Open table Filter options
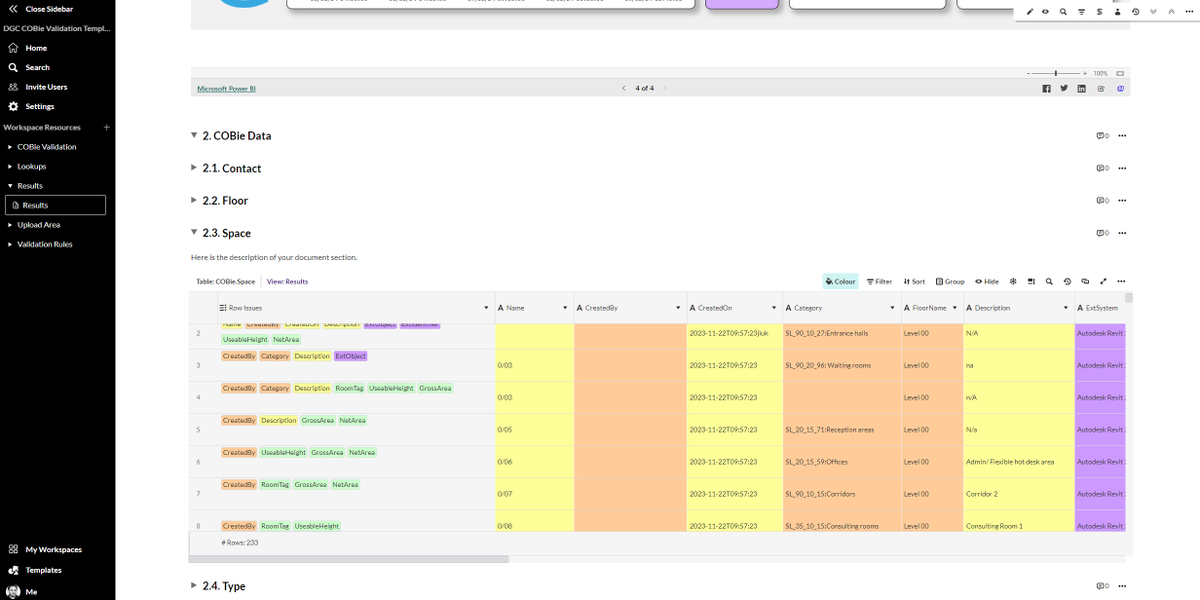1200x600 pixels. (879, 282)
